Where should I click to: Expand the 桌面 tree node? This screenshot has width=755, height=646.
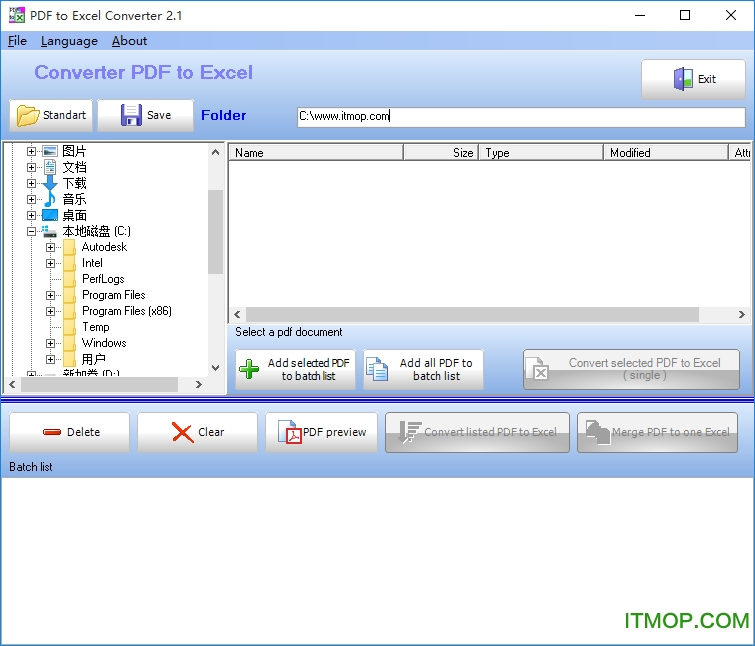[x=31, y=215]
